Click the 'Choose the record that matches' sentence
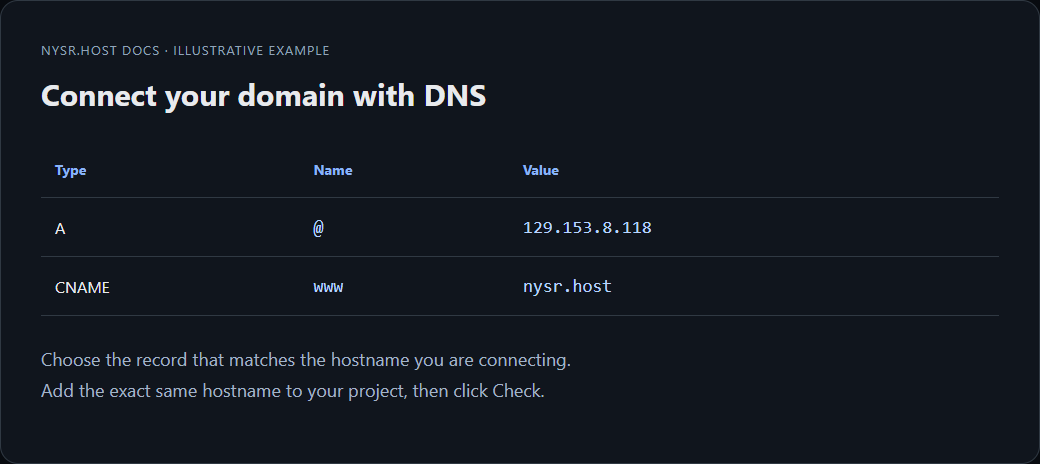Image resolution: width=1040 pixels, height=464 pixels. (x=306, y=360)
